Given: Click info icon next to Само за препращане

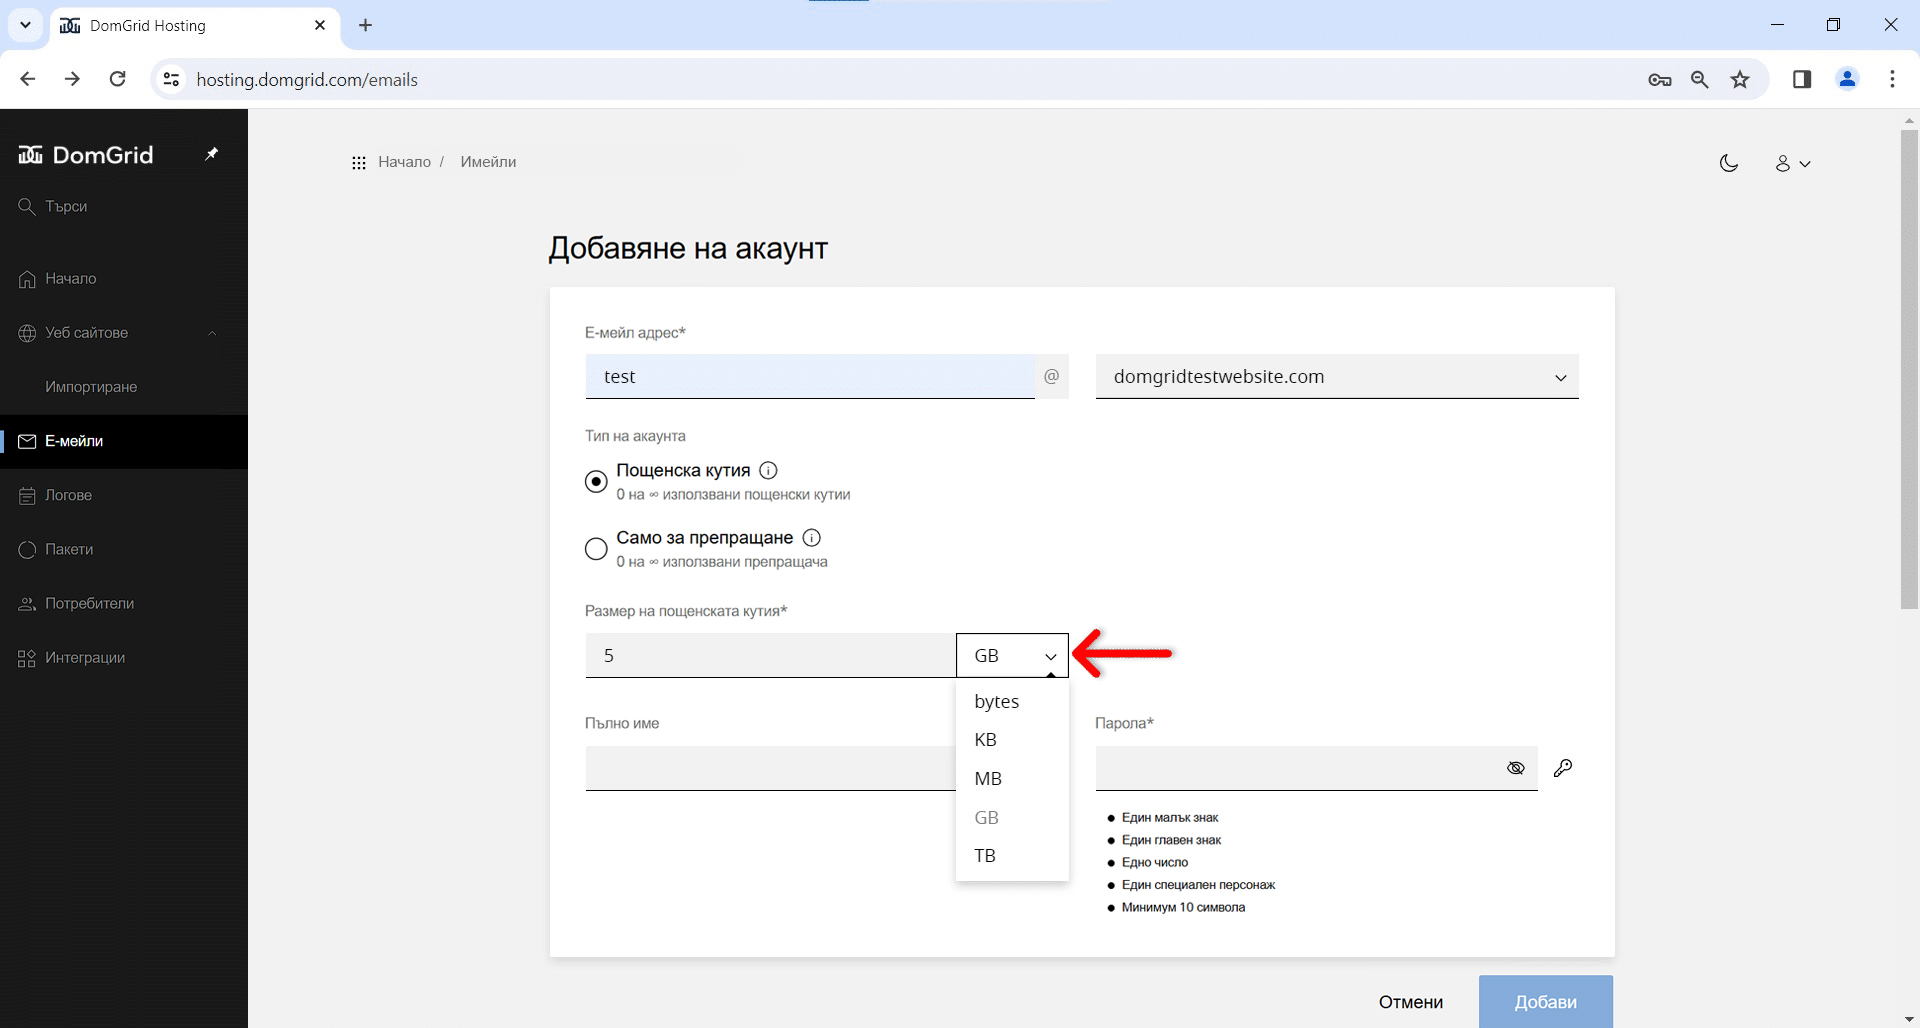Looking at the screenshot, I should [812, 538].
